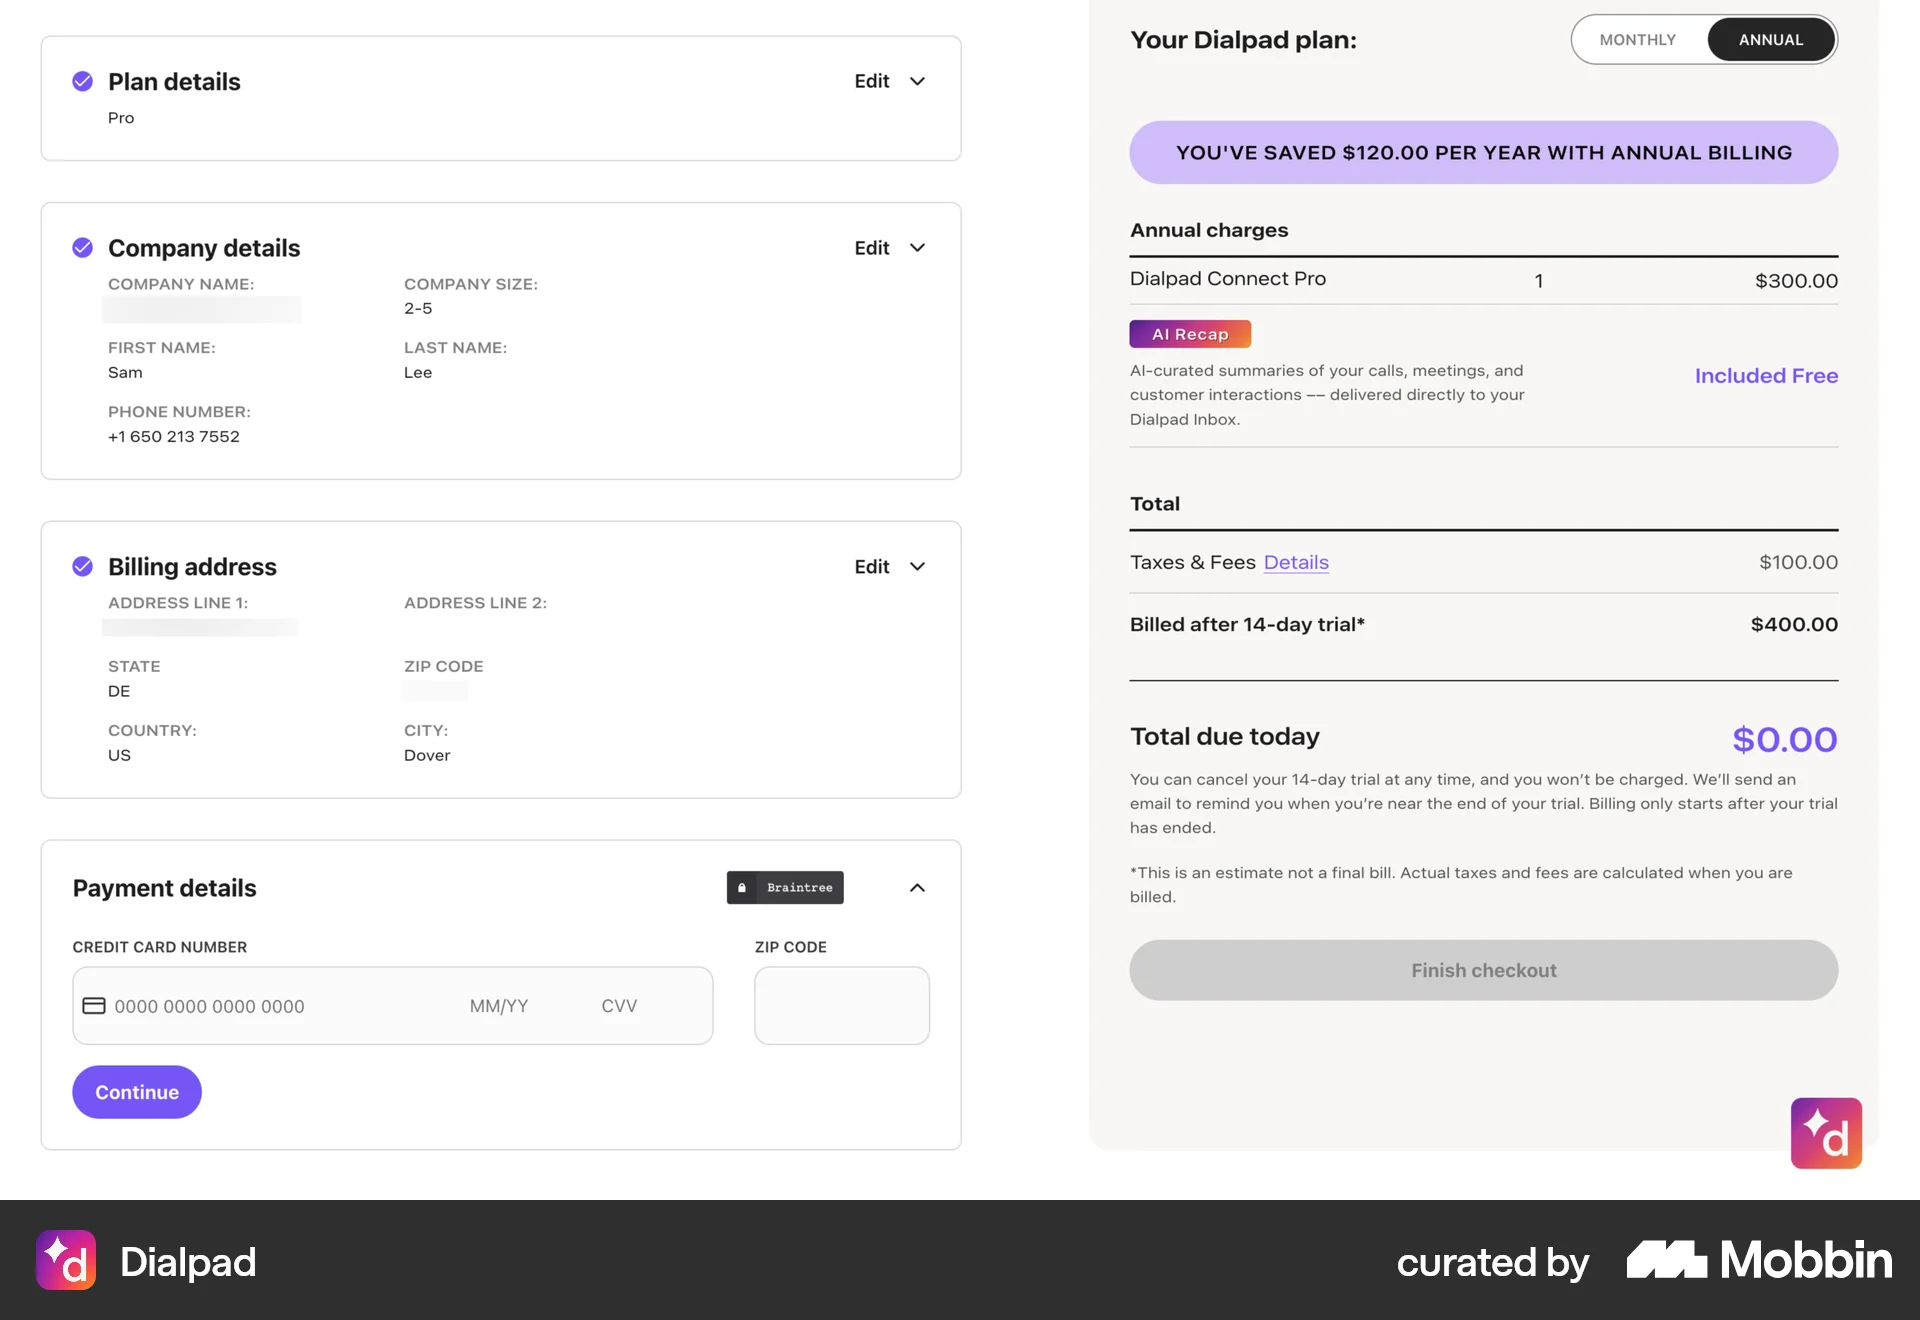Click the Finish checkout button
Screen dimensions: 1920x1320
pos(1483,969)
